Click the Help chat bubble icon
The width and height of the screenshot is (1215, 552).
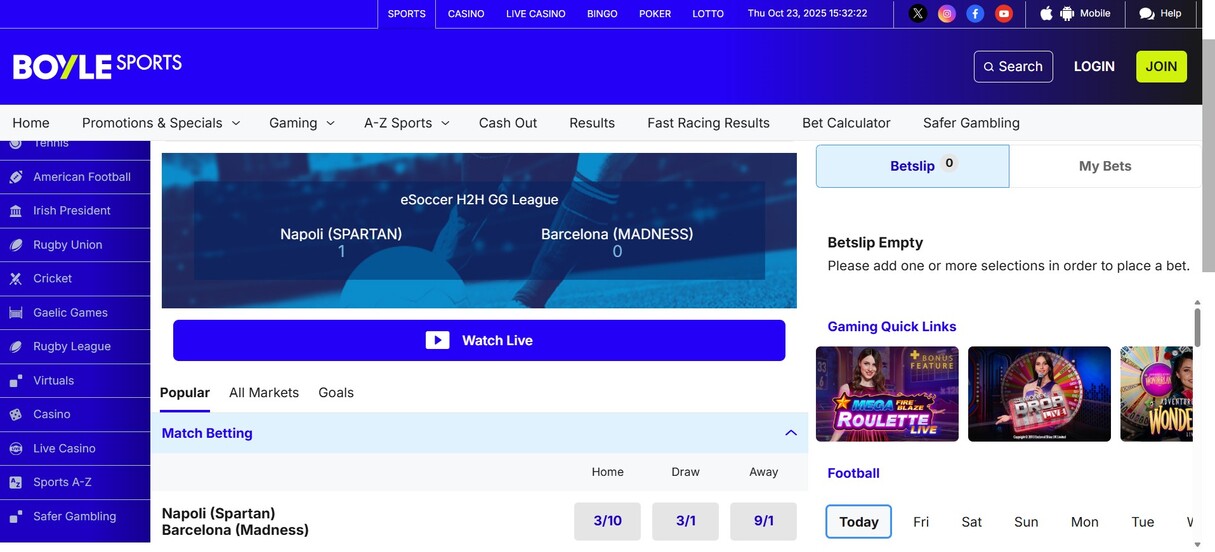coord(1146,14)
